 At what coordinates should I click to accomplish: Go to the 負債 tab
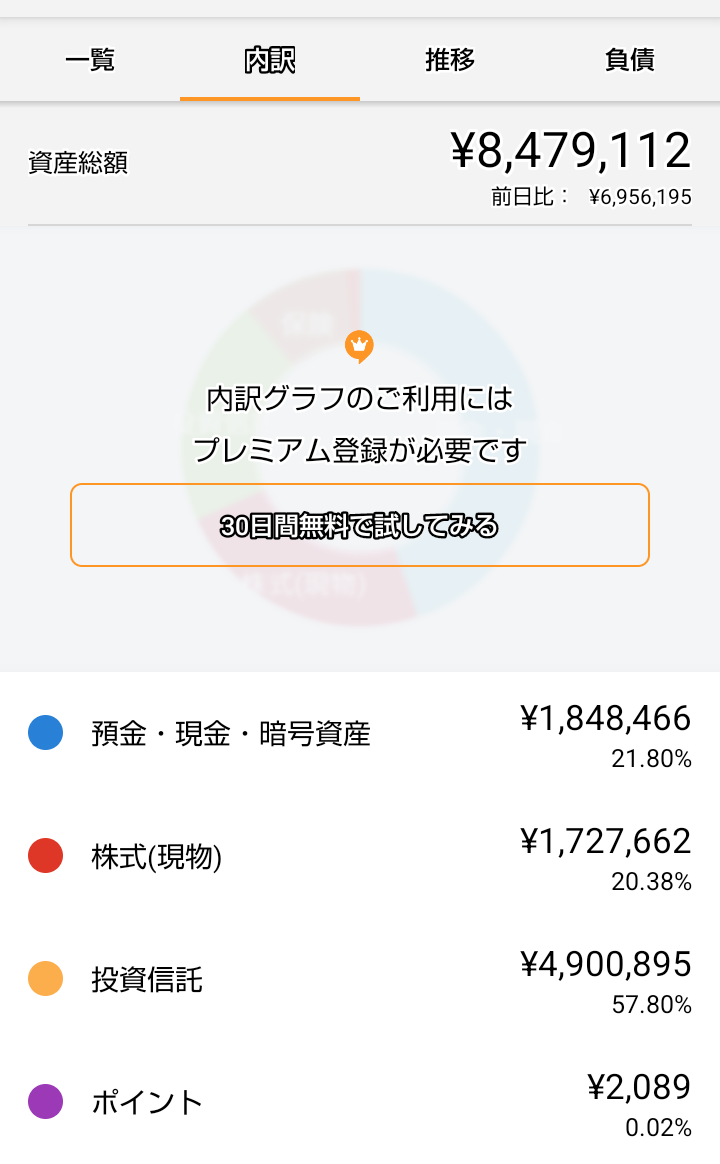coord(629,59)
